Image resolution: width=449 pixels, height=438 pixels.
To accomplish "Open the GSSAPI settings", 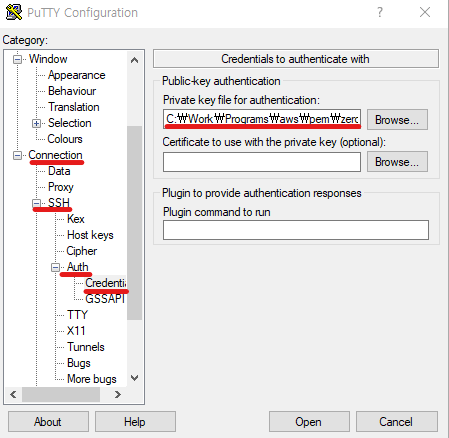I will (x=105, y=299).
